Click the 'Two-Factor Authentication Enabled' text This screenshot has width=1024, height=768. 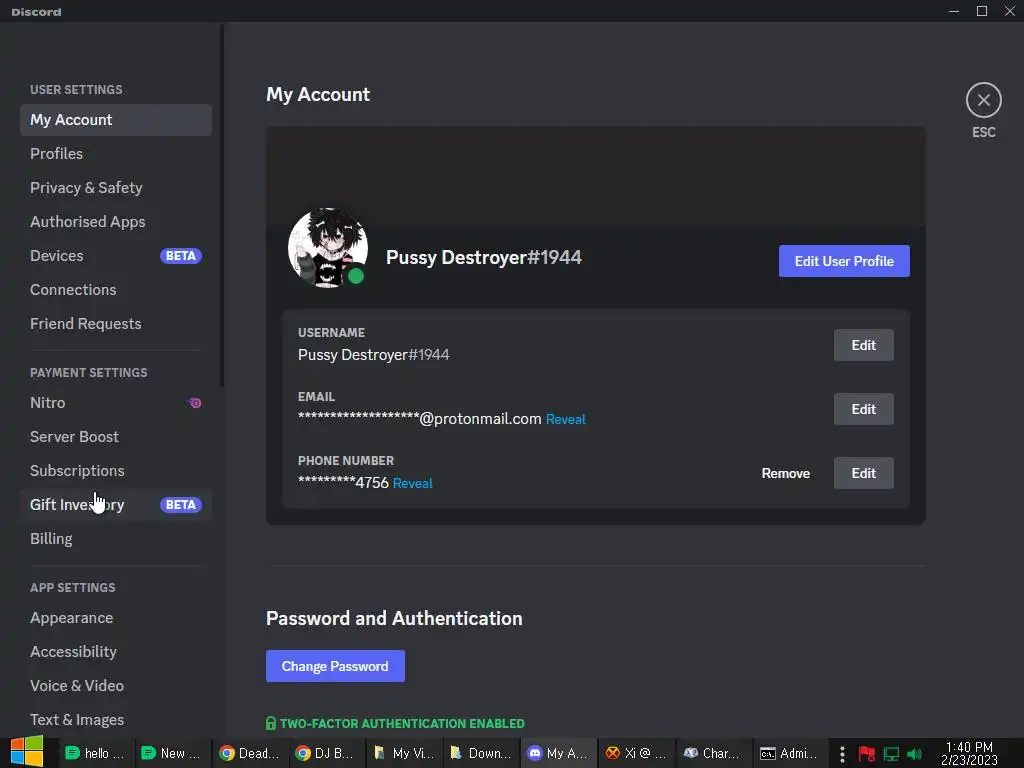click(402, 724)
